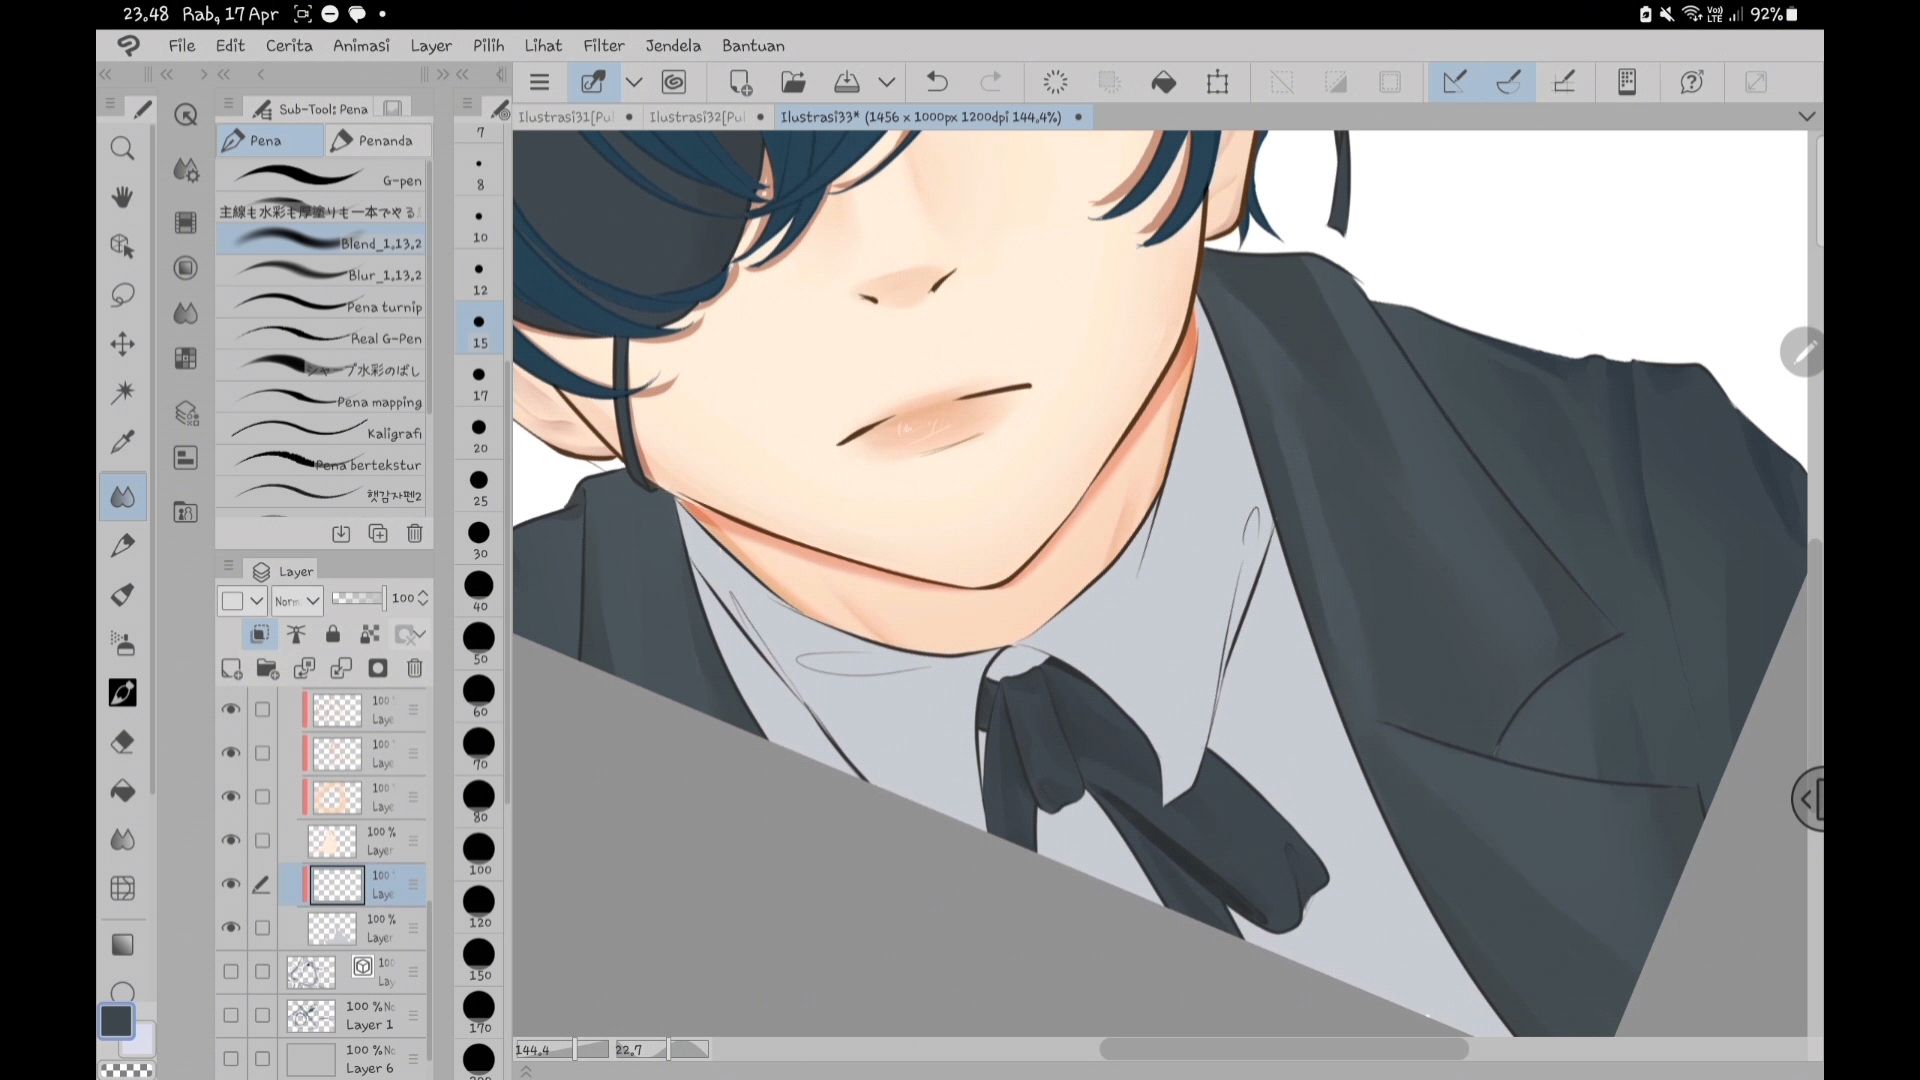This screenshot has height=1080, width=1920.
Task: Create a layer mask
Action: pos(378,668)
